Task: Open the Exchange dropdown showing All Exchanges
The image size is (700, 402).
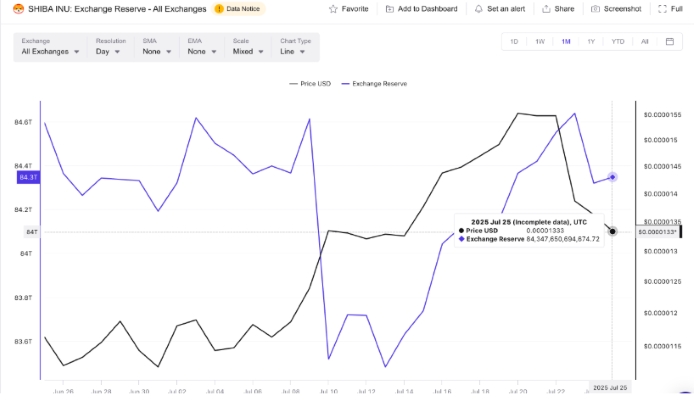Action: click(x=50, y=47)
